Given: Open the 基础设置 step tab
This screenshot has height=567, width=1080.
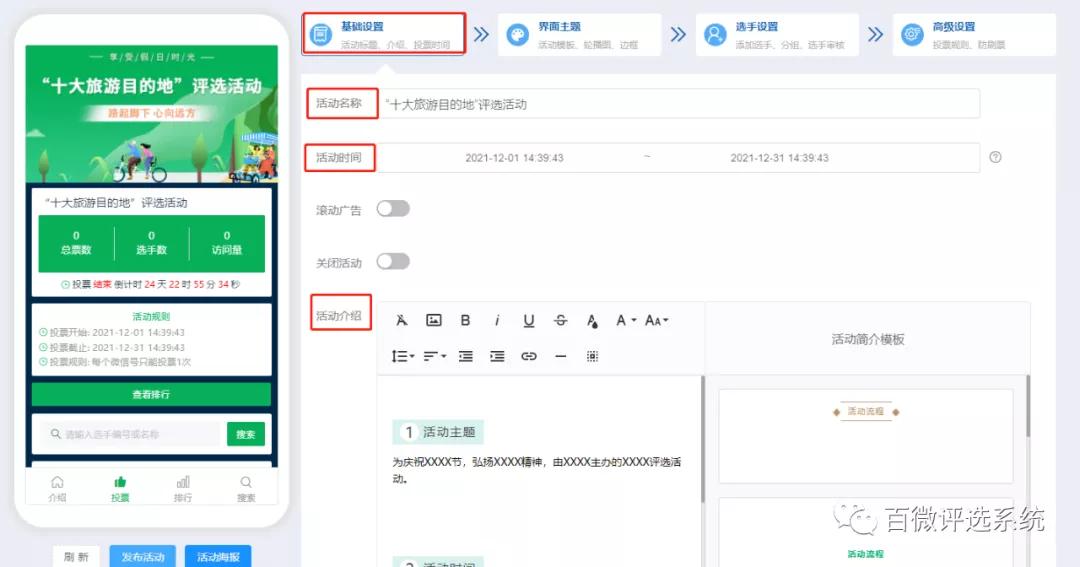Looking at the screenshot, I should point(384,34).
